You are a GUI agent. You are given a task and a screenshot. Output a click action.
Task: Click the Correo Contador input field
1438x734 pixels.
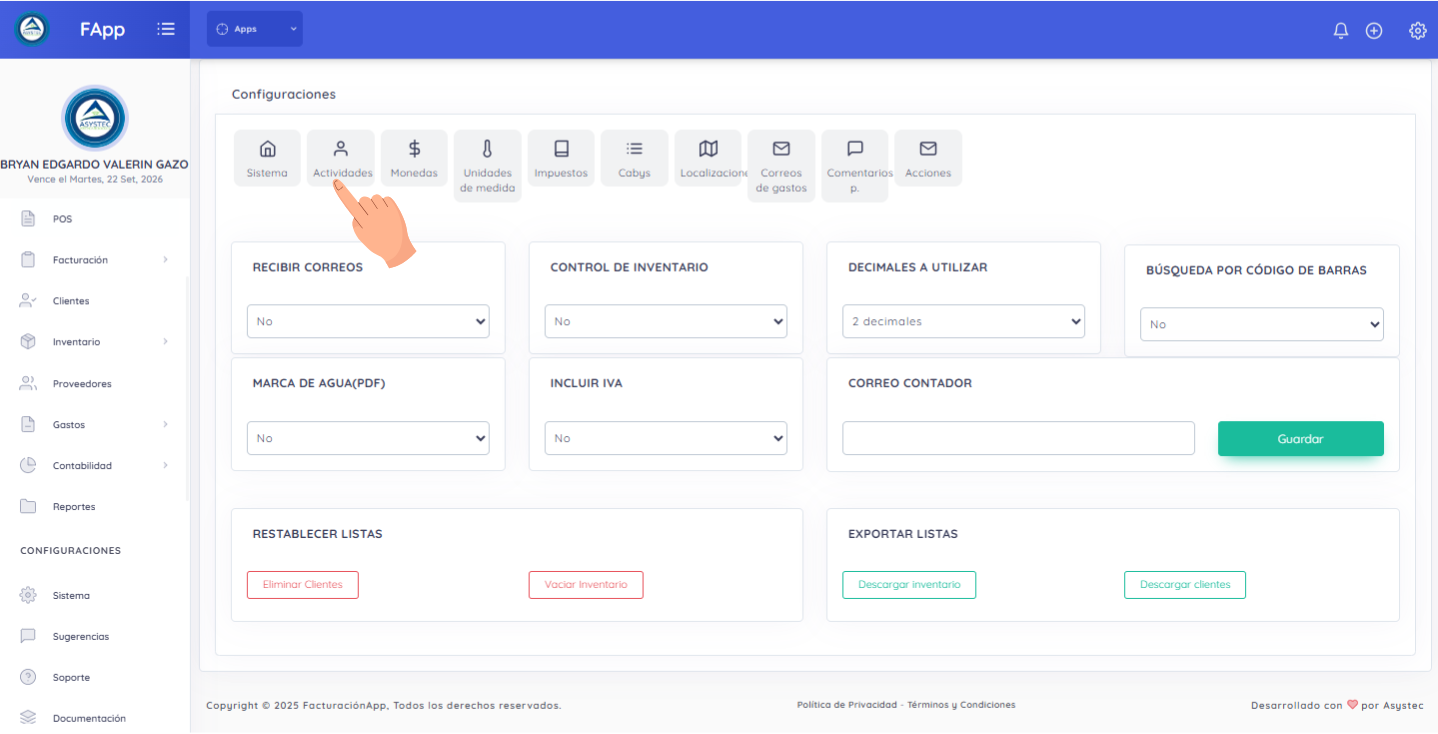(x=1018, y=438)
